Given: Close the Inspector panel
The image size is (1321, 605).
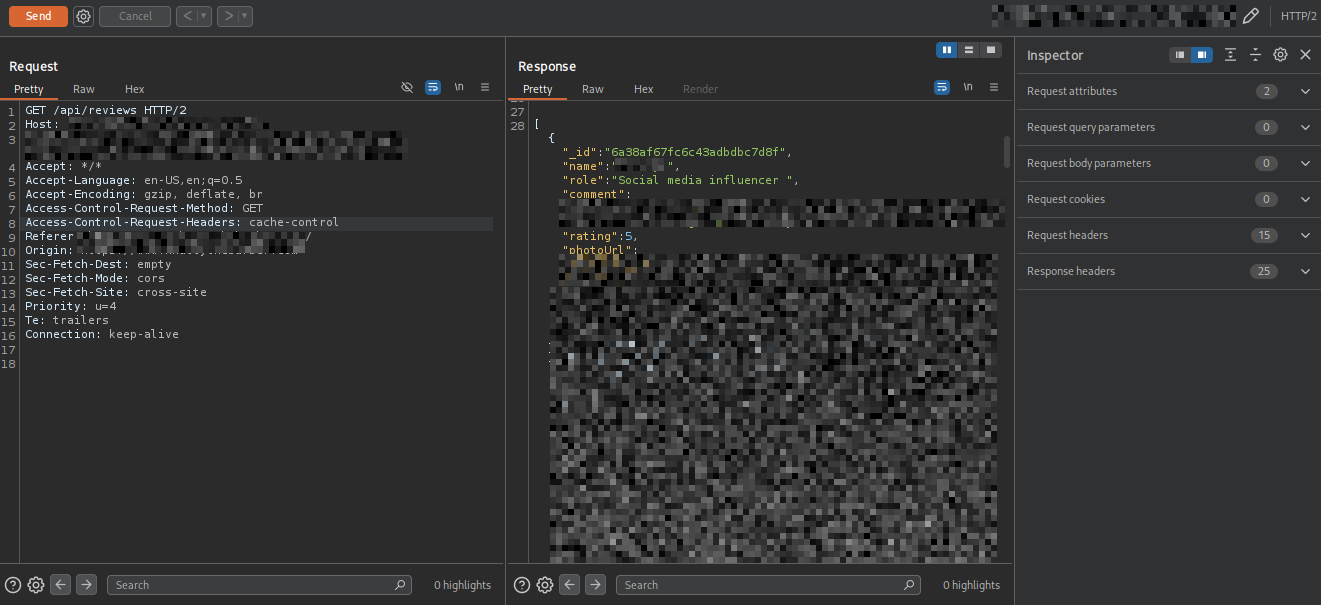Looking at the screenshot, I should [1305, 55].
